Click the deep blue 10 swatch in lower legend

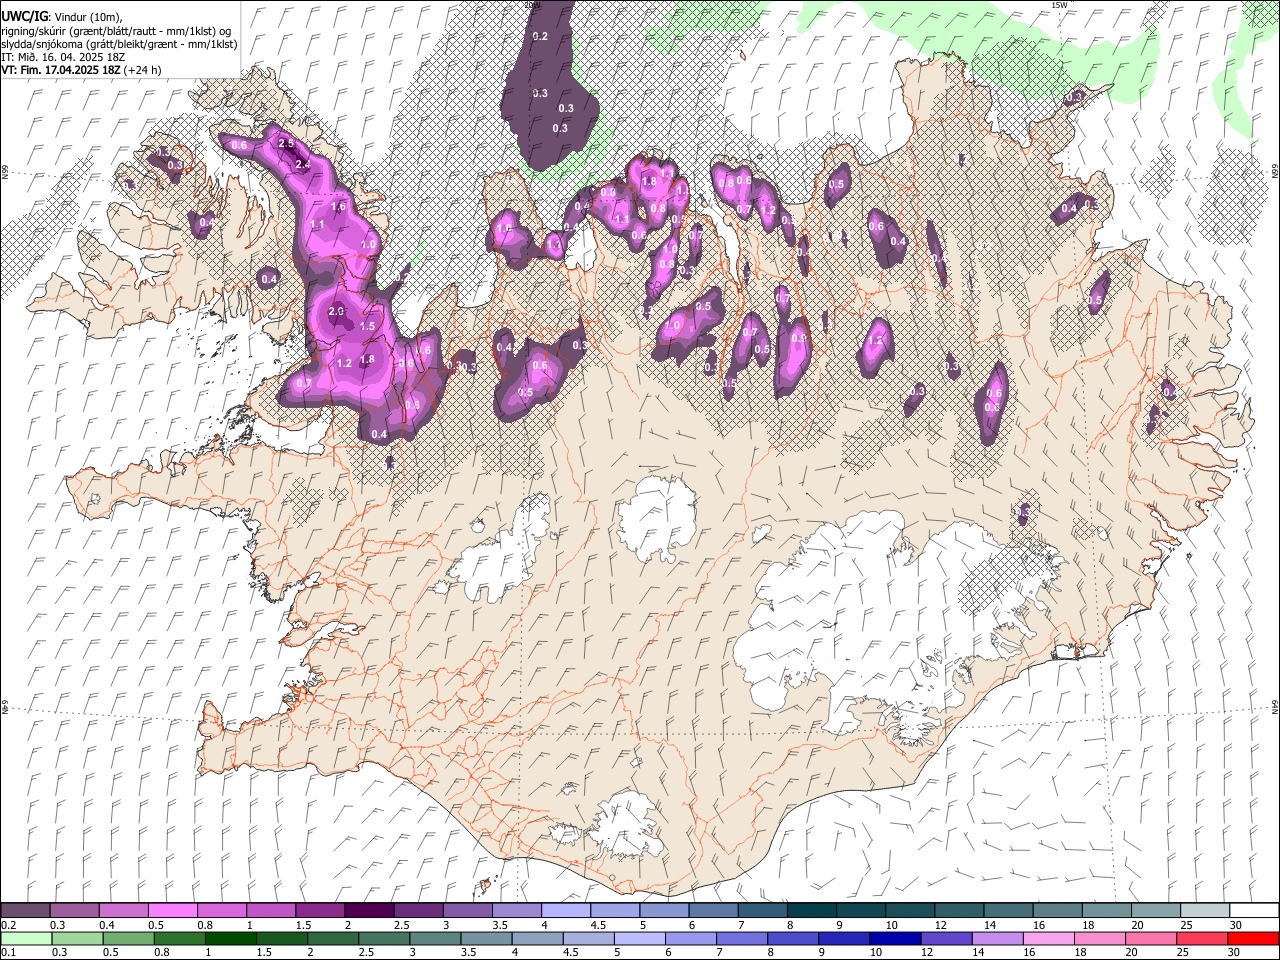[x=894, y=939]
